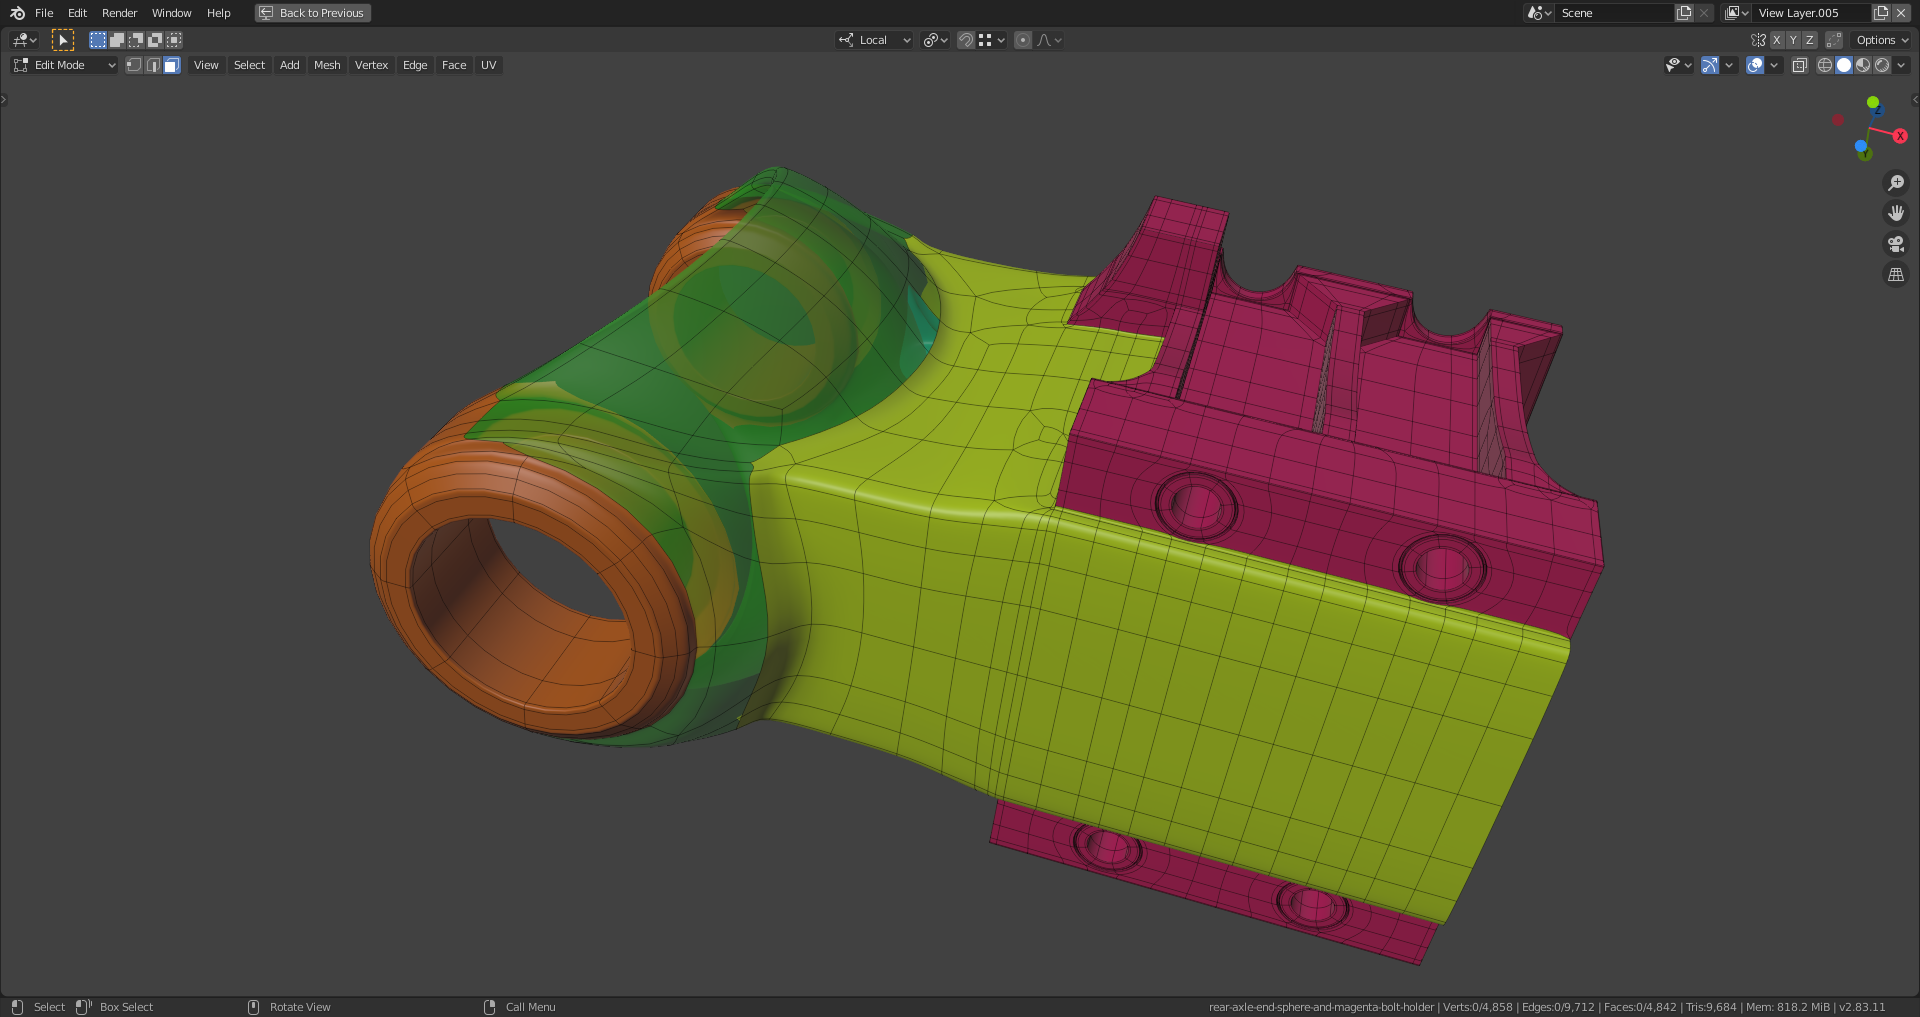Choose the Subtract selection mode icon

[x=136, y=40]
